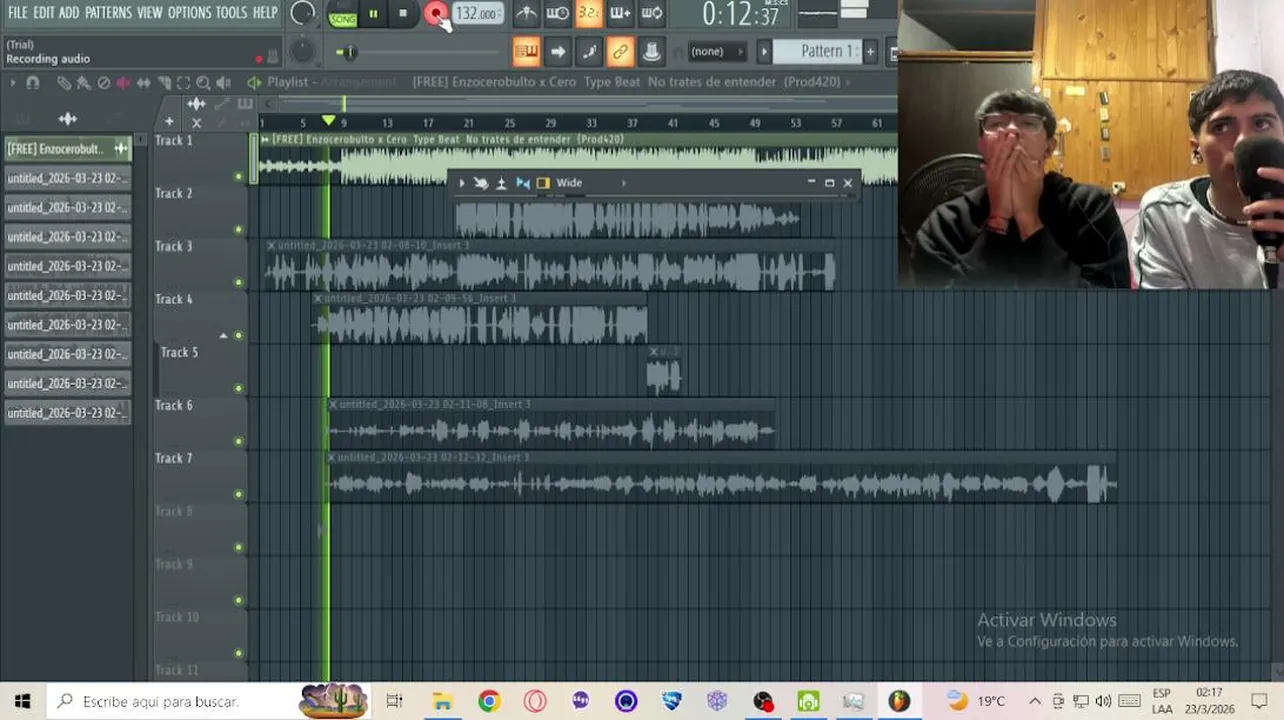
Task: Click the 0:12:37 time display
Action: point(741,14)
